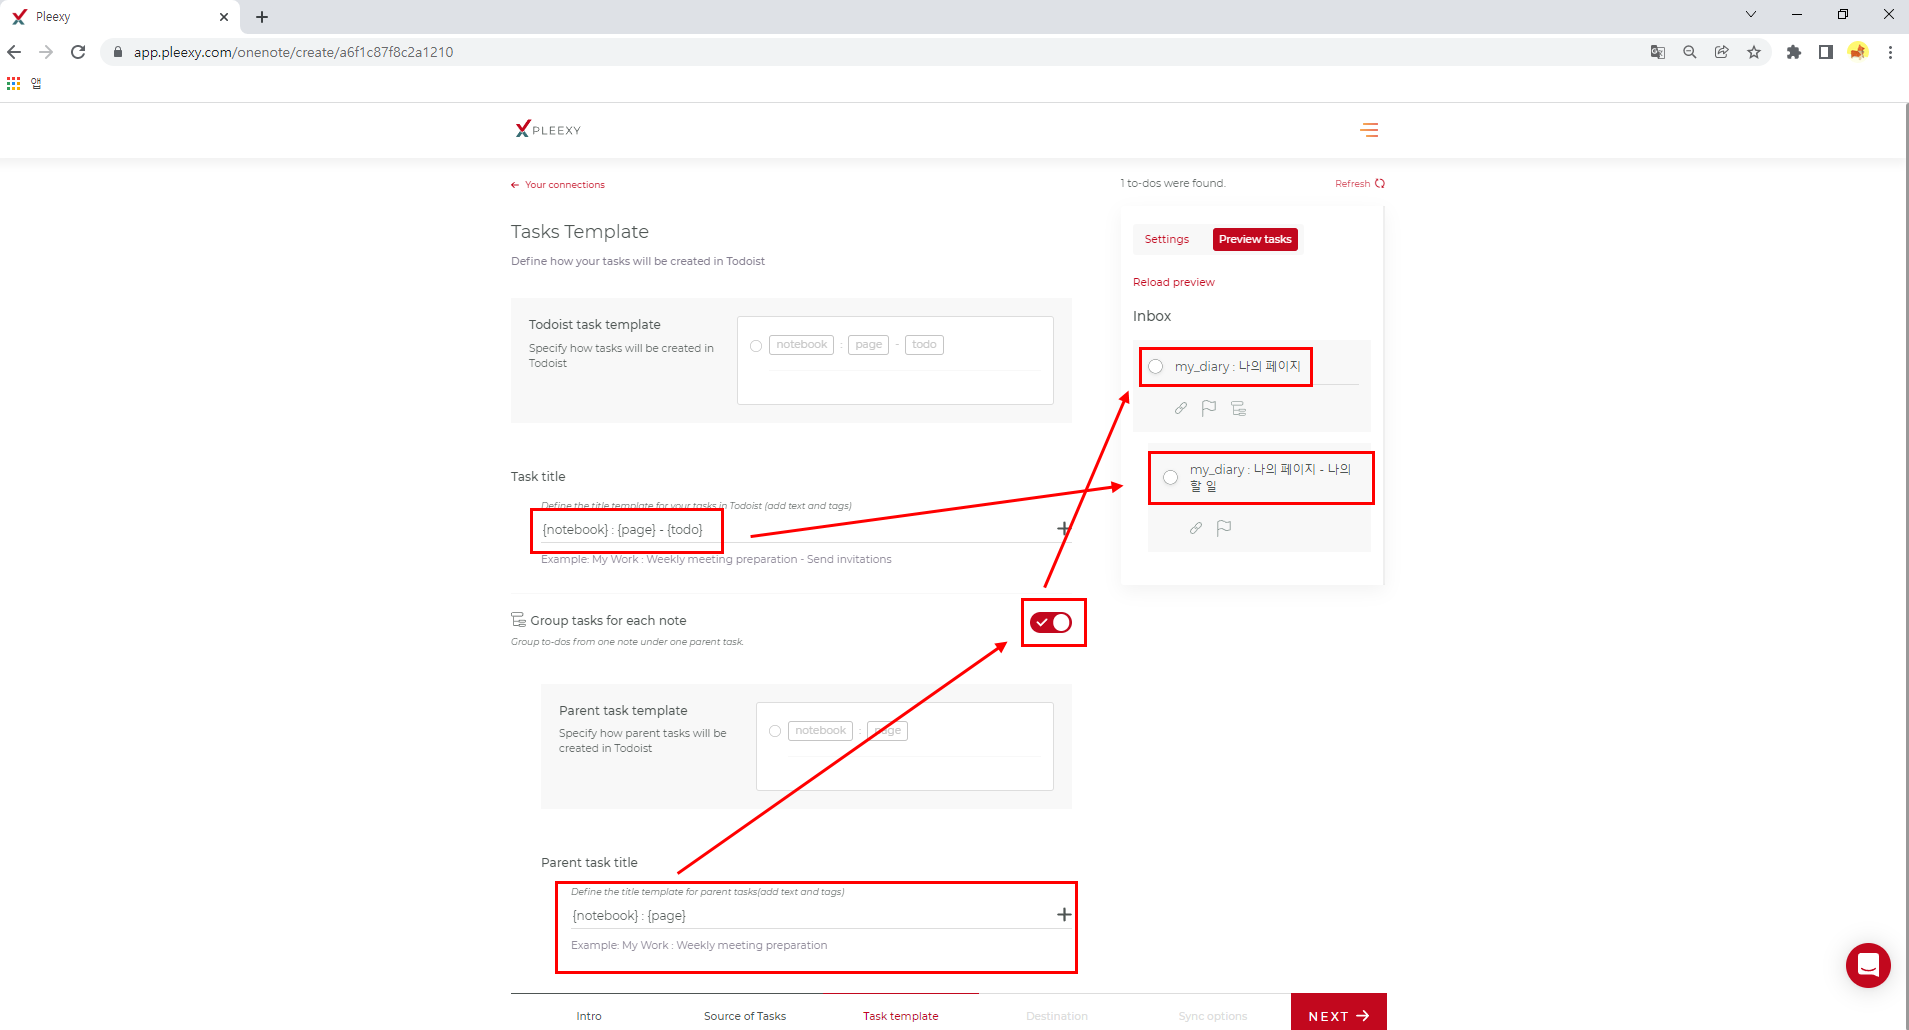The width and height of the screenshot is (1909, 1030).
Task: Go back to Your connections
Action: pos(558,185)
